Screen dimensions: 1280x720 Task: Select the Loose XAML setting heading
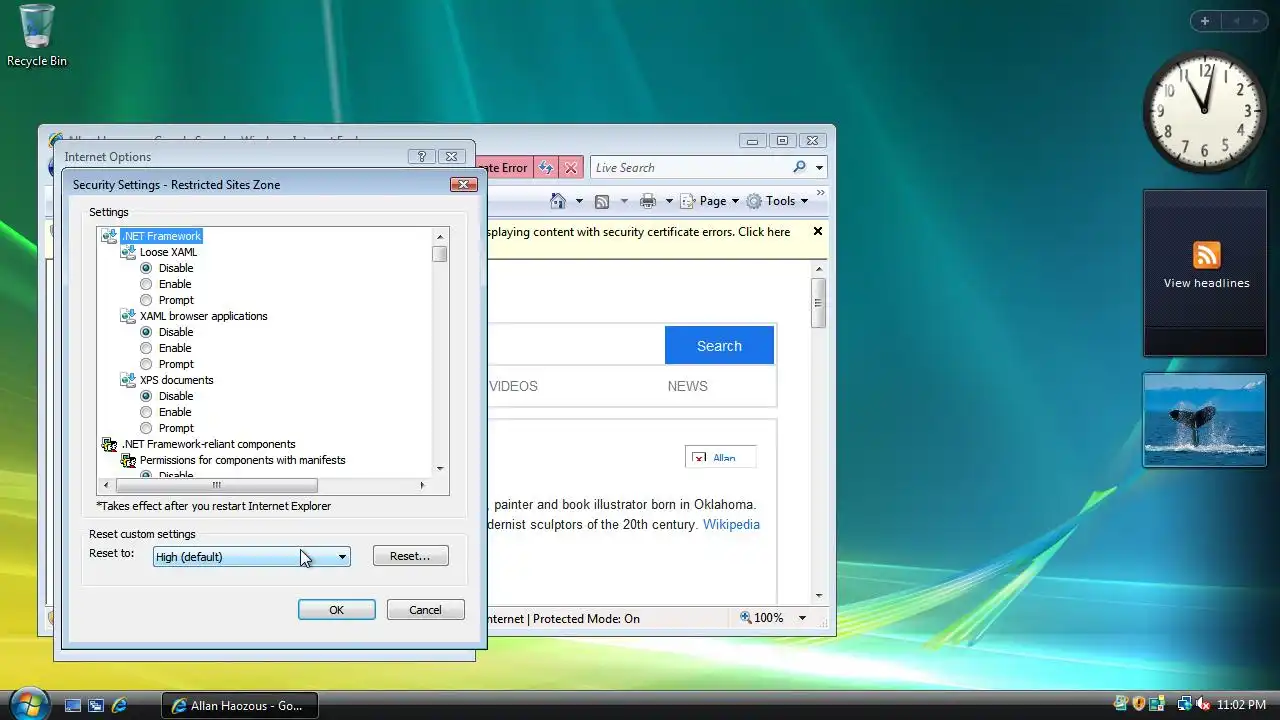pos(168,252)
